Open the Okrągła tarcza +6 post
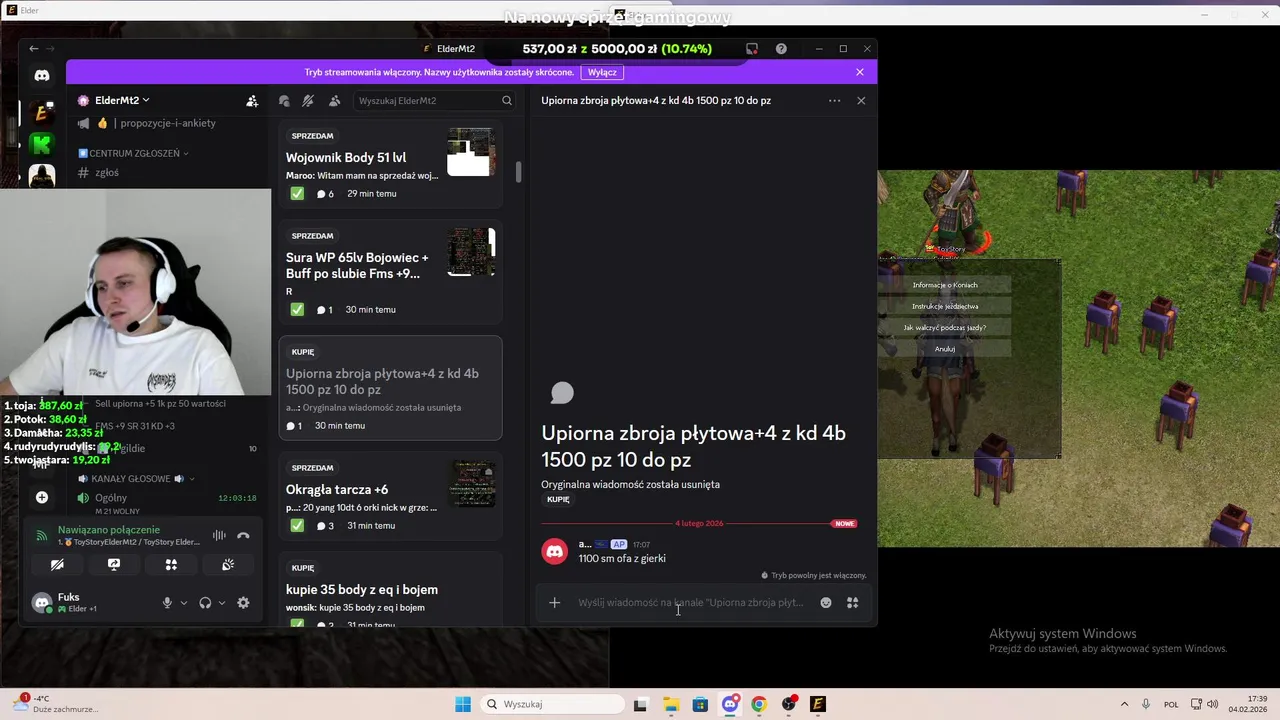The image size is (1280, 720). coord(390,497)
